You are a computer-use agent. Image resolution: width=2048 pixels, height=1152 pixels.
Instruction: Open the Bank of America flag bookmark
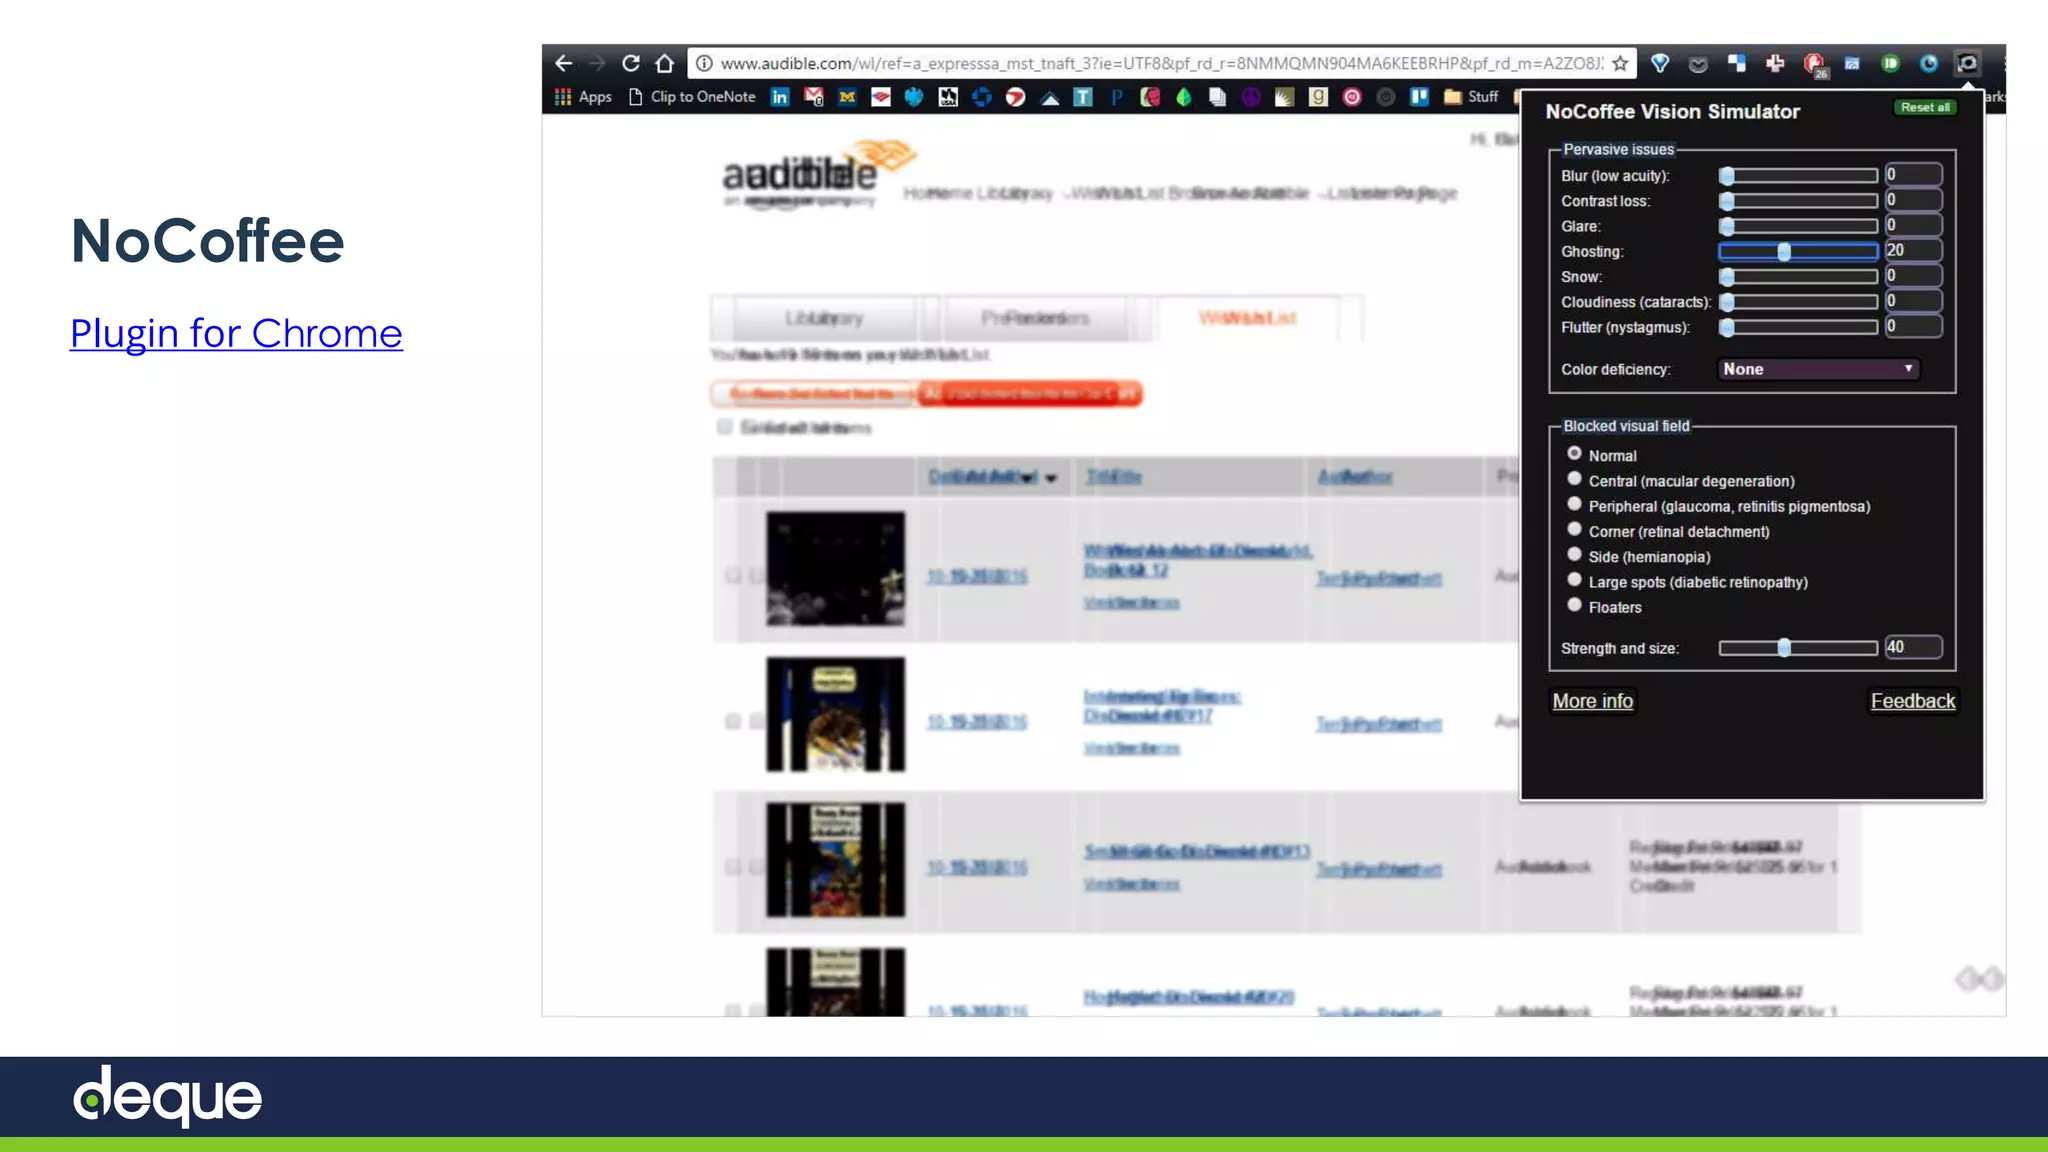[881, 97]
